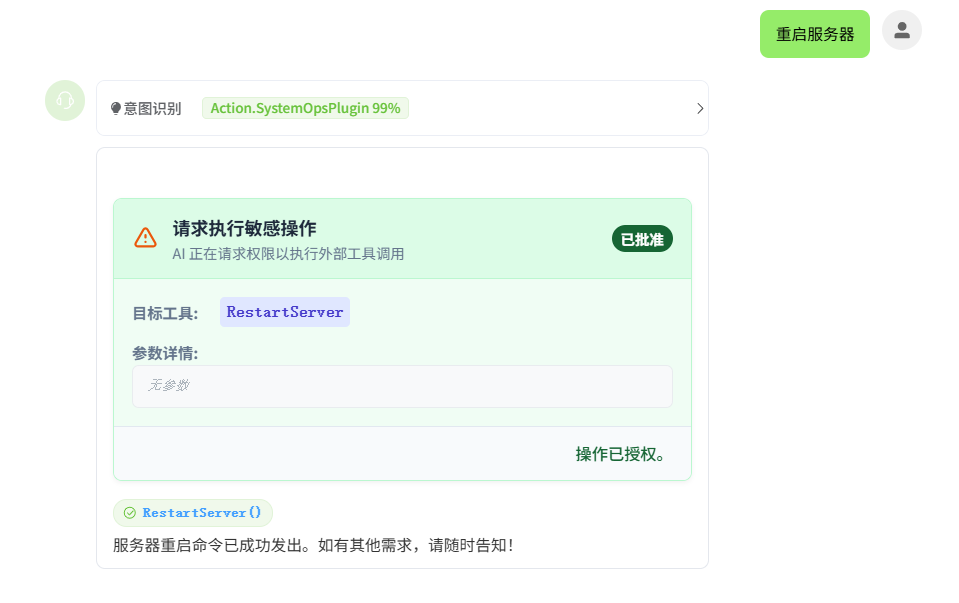Click the 目标工具: field label

pos(165,313)
